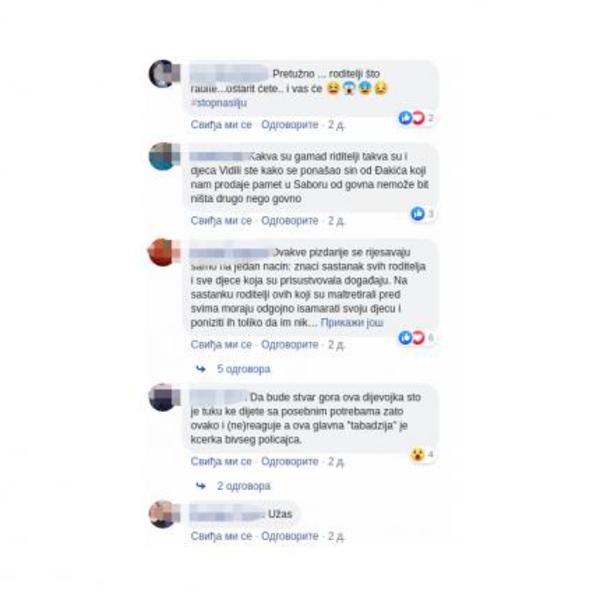Click the '2 д.' timestamp of 'Da bude stvar gora' comment
This screenshot has width=600, height=600.
point(336,462)
